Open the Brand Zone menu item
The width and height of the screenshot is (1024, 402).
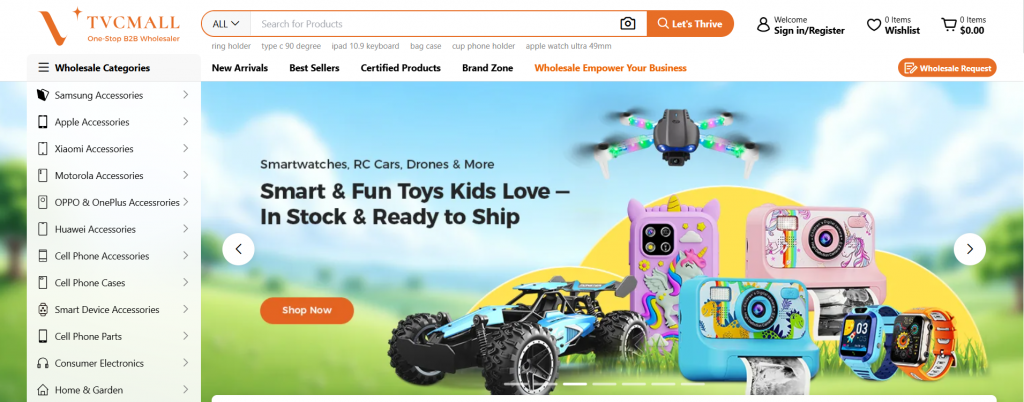487,68
